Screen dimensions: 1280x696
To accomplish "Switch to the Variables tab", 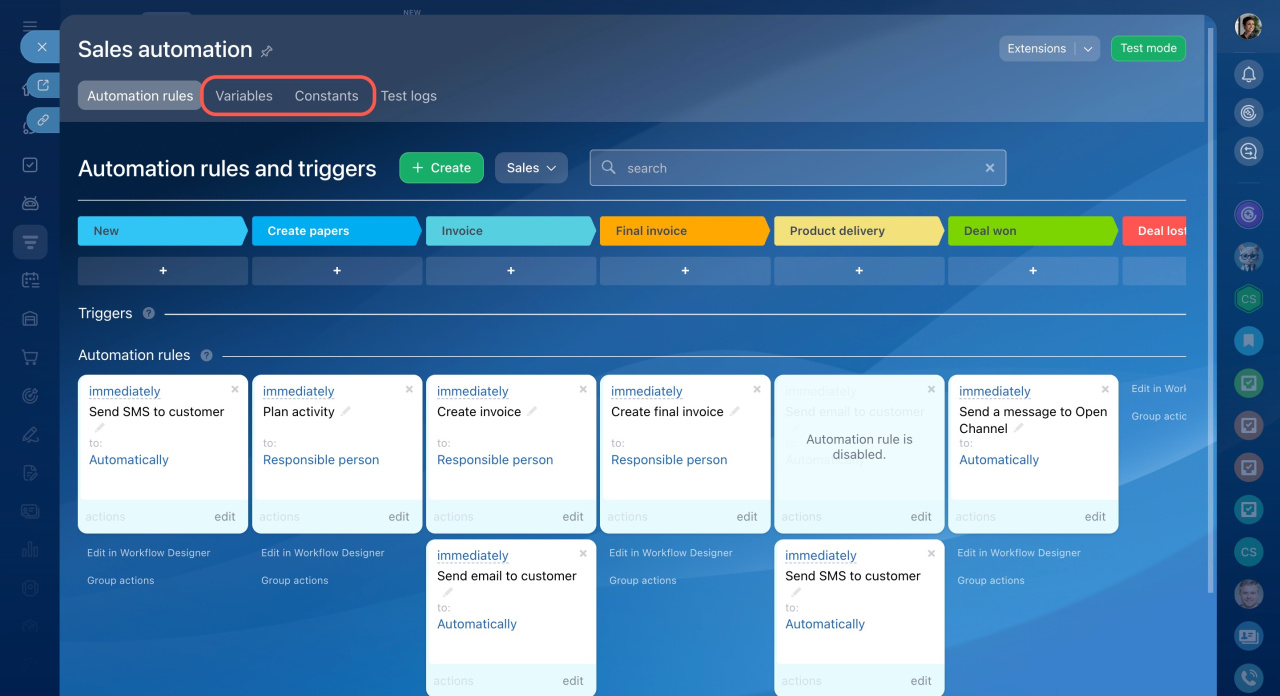I will 244,96.
